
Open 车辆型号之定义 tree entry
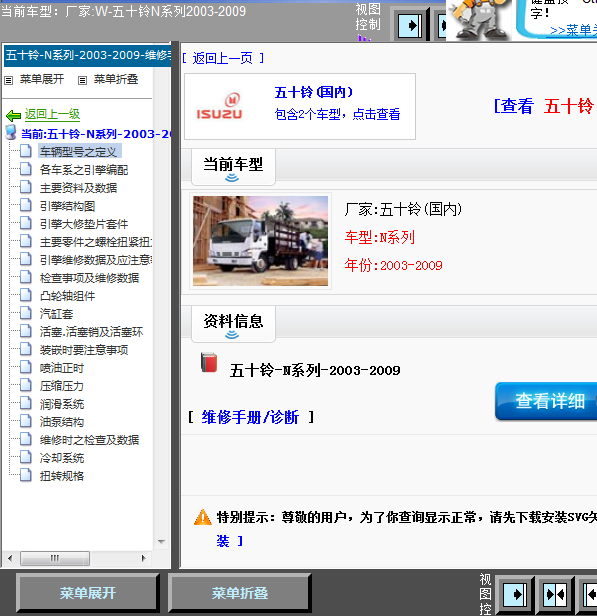[79, 152]
